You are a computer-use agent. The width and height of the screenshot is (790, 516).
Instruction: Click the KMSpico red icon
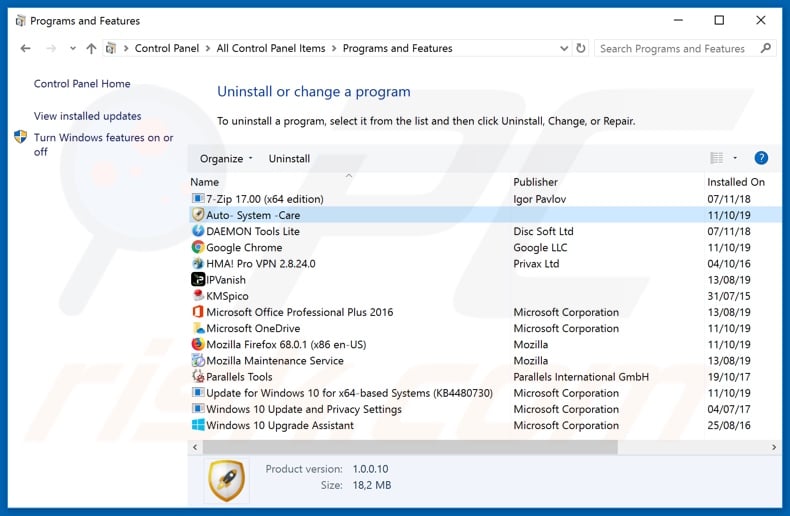click(198, 295)
